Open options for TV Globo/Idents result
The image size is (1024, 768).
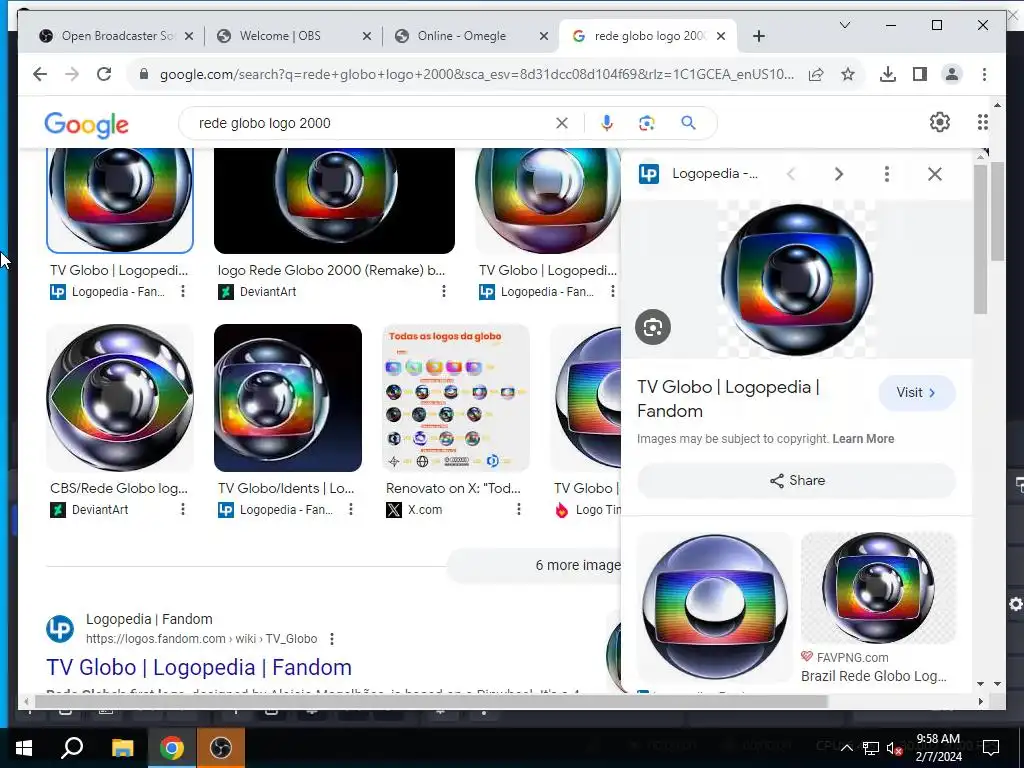click(351, 509)
